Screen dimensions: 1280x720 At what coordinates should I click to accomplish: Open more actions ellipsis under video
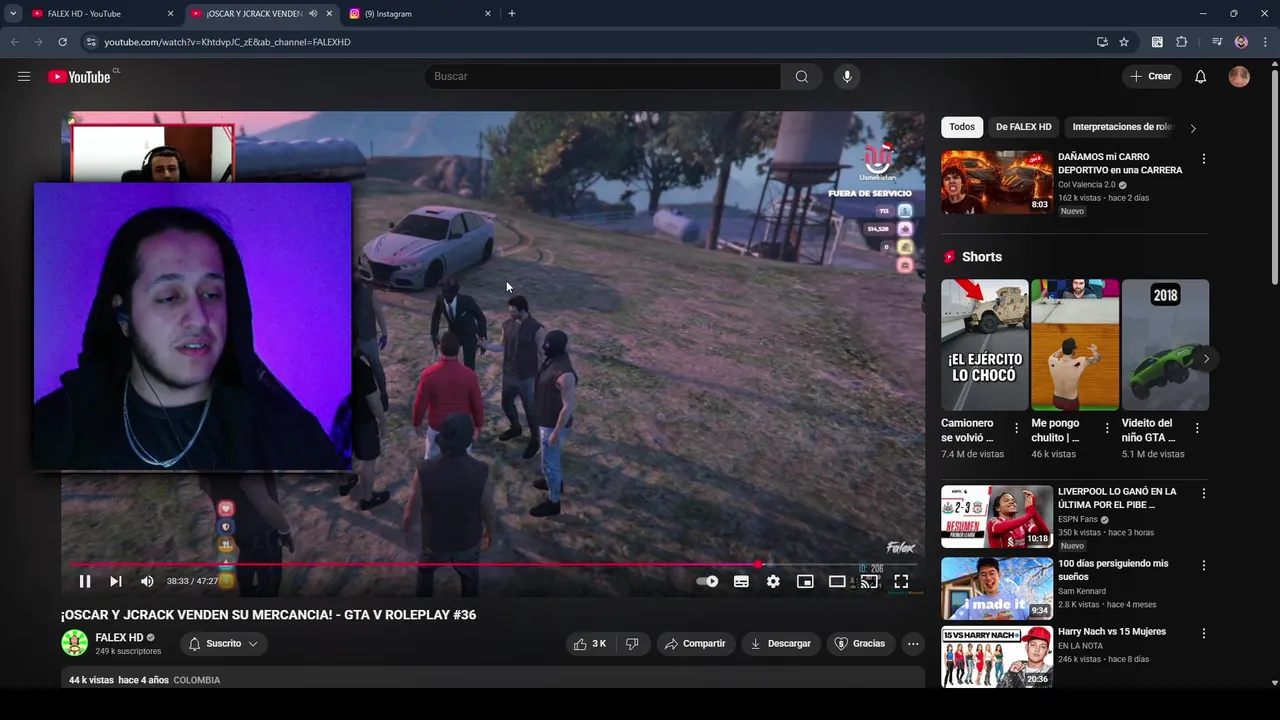(x=913, y=644)
